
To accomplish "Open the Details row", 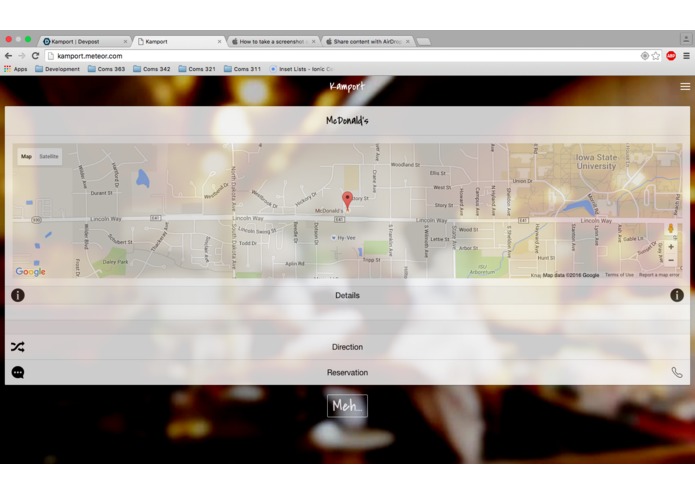I will point(348,296).
